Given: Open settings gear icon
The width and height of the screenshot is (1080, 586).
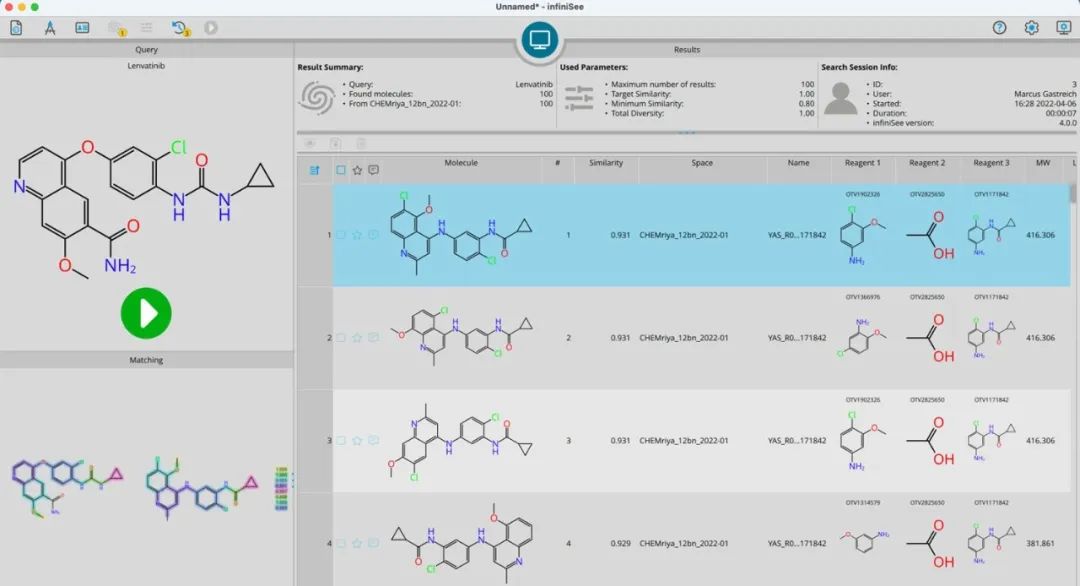Looking at the screenshot, I should click(x=1031, y=28).
